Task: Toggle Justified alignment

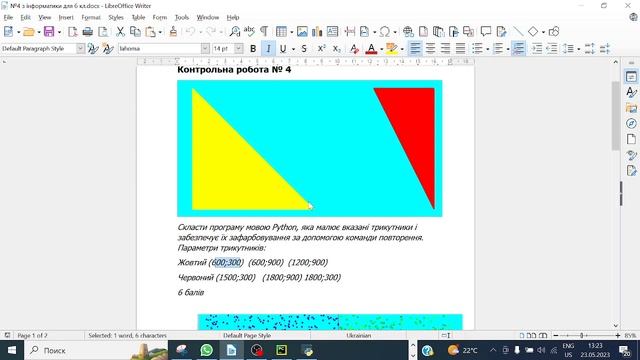Action: (x=460, y=49)
